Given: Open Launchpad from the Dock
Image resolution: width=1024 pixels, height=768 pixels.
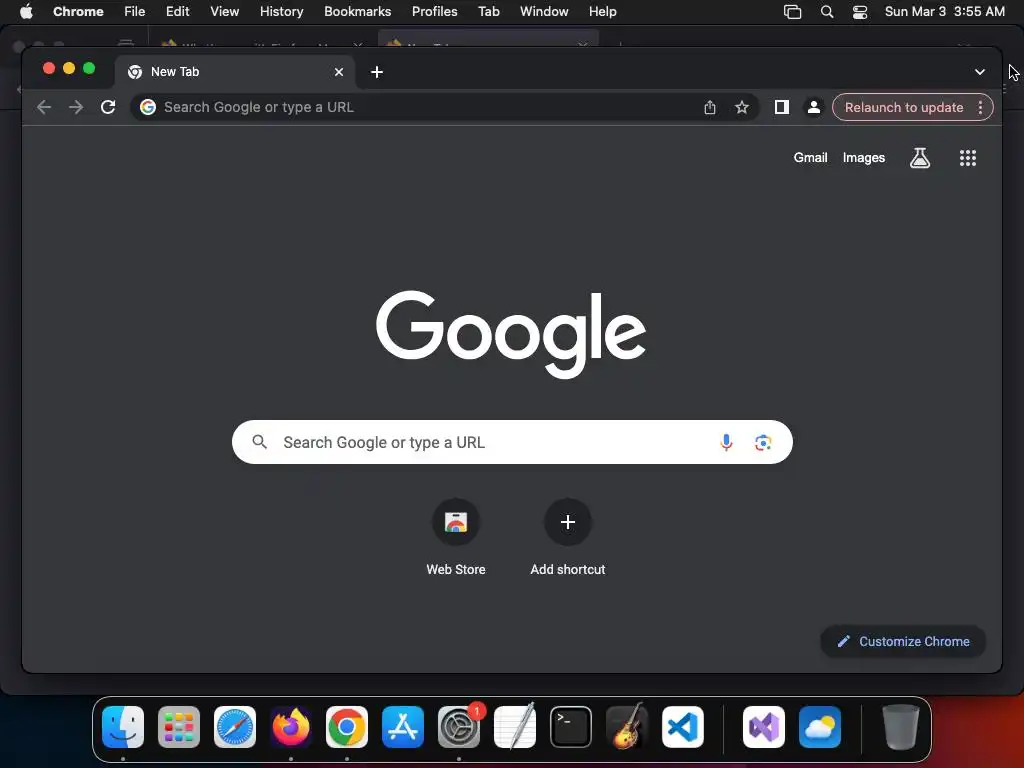Looking at the screenshot, I should [x=179, y=727].
